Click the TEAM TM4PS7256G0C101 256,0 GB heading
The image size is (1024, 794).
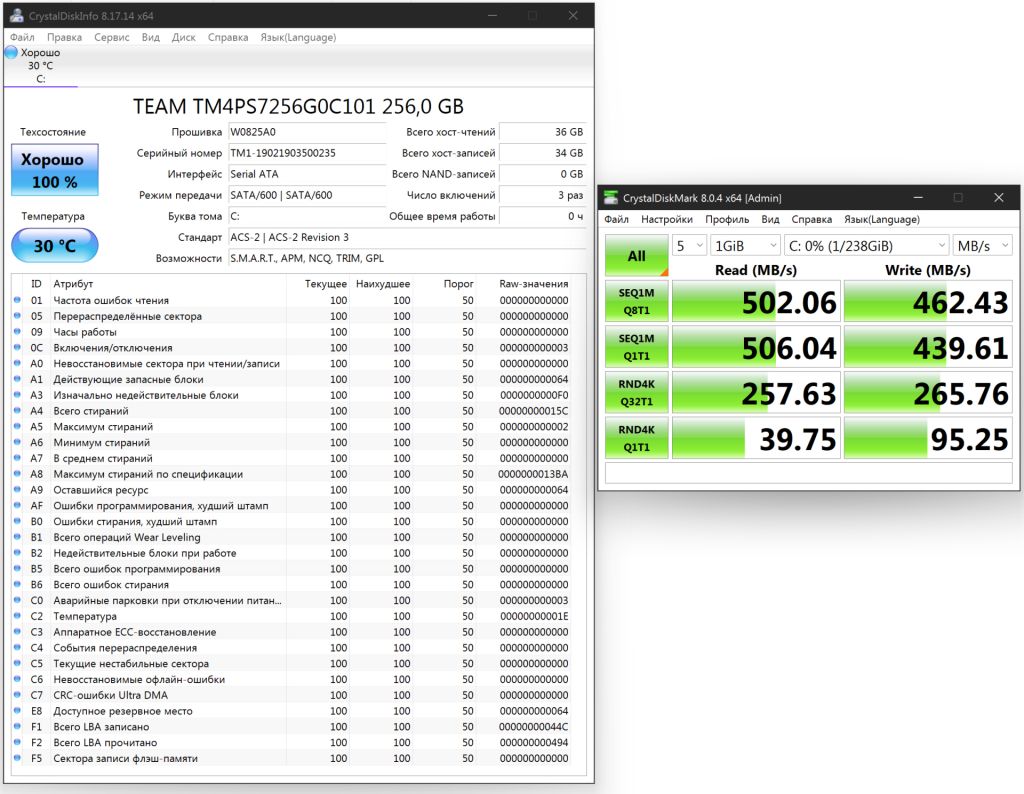[298, 106]
